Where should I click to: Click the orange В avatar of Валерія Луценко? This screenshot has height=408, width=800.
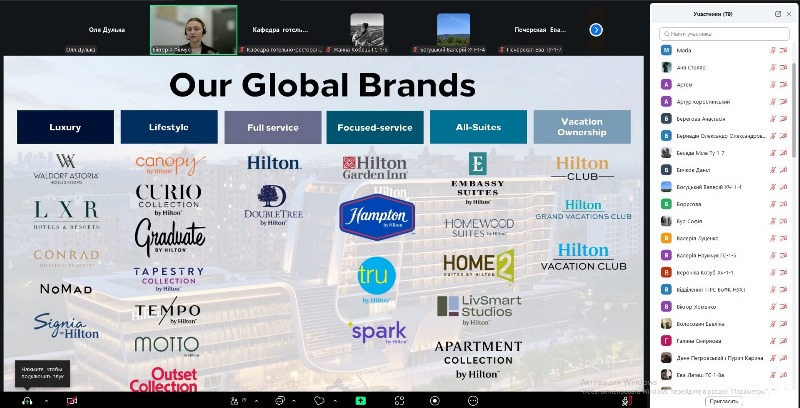(x=666, y=238)
